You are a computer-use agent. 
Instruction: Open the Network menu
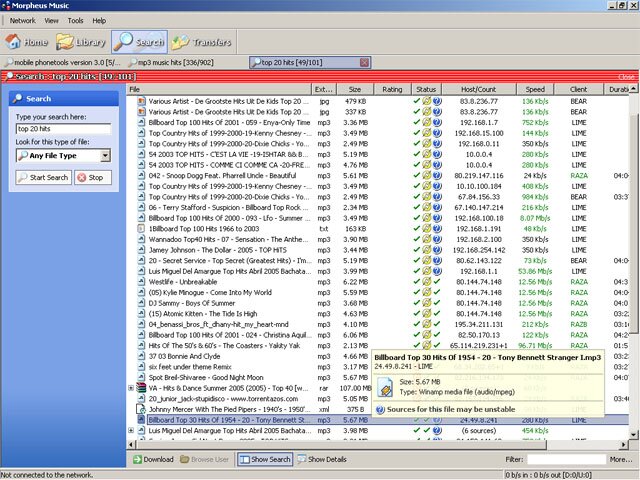coord(22,20)
